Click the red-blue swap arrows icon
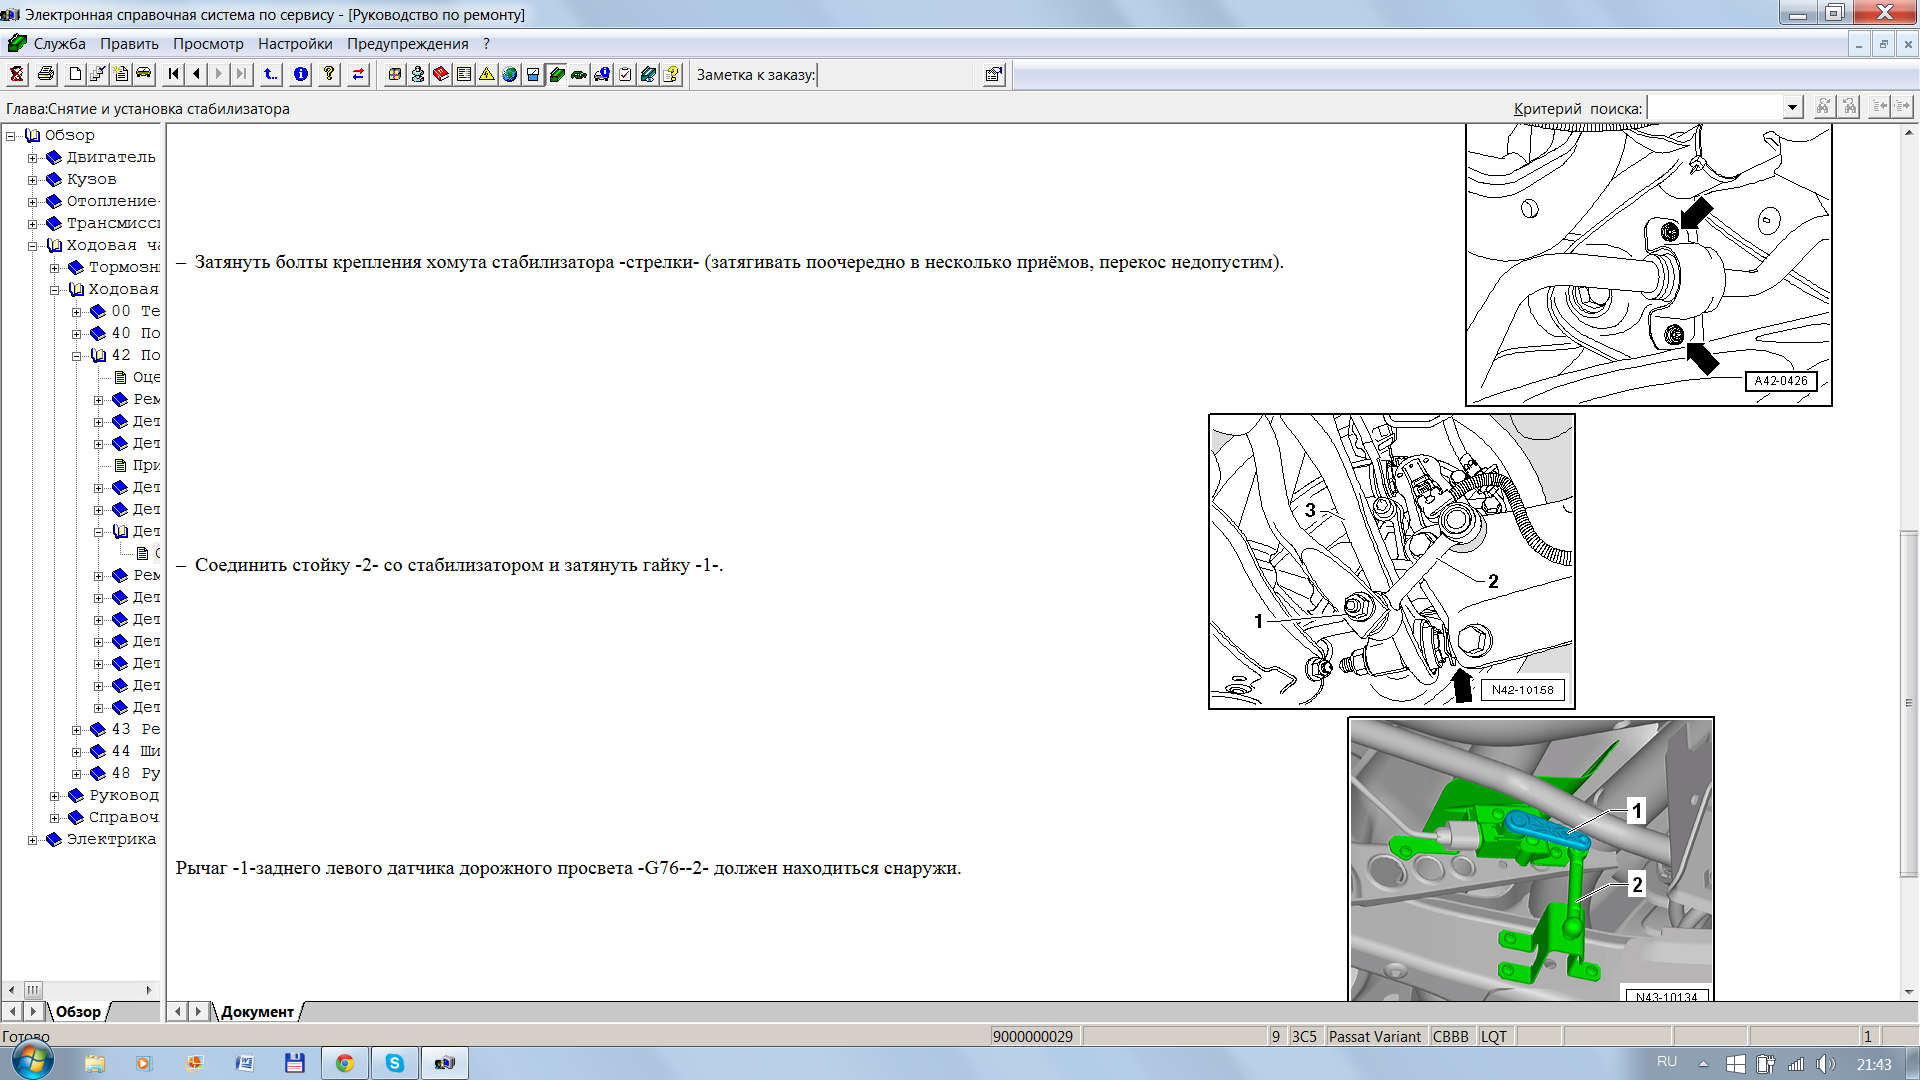 [358, 75]
